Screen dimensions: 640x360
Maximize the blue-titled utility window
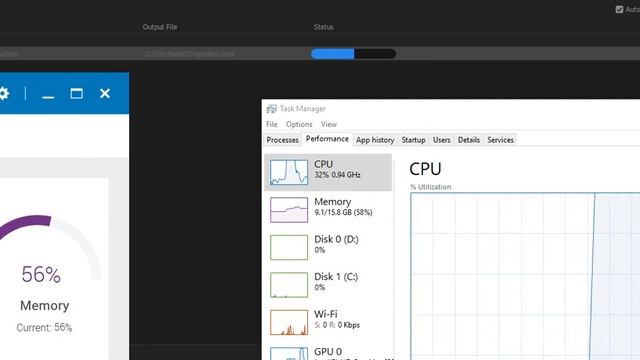coord(76,93)
